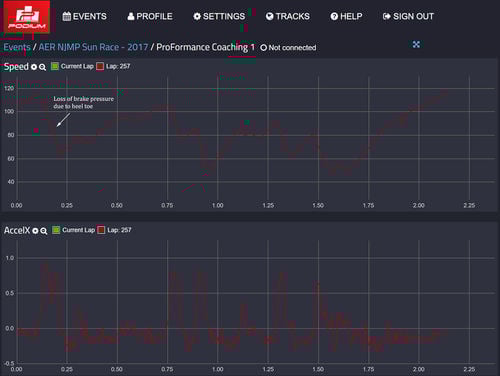Click the gear icon beside SETTINGS
This screenshot has width=500, height=376.
click(197, 16)
